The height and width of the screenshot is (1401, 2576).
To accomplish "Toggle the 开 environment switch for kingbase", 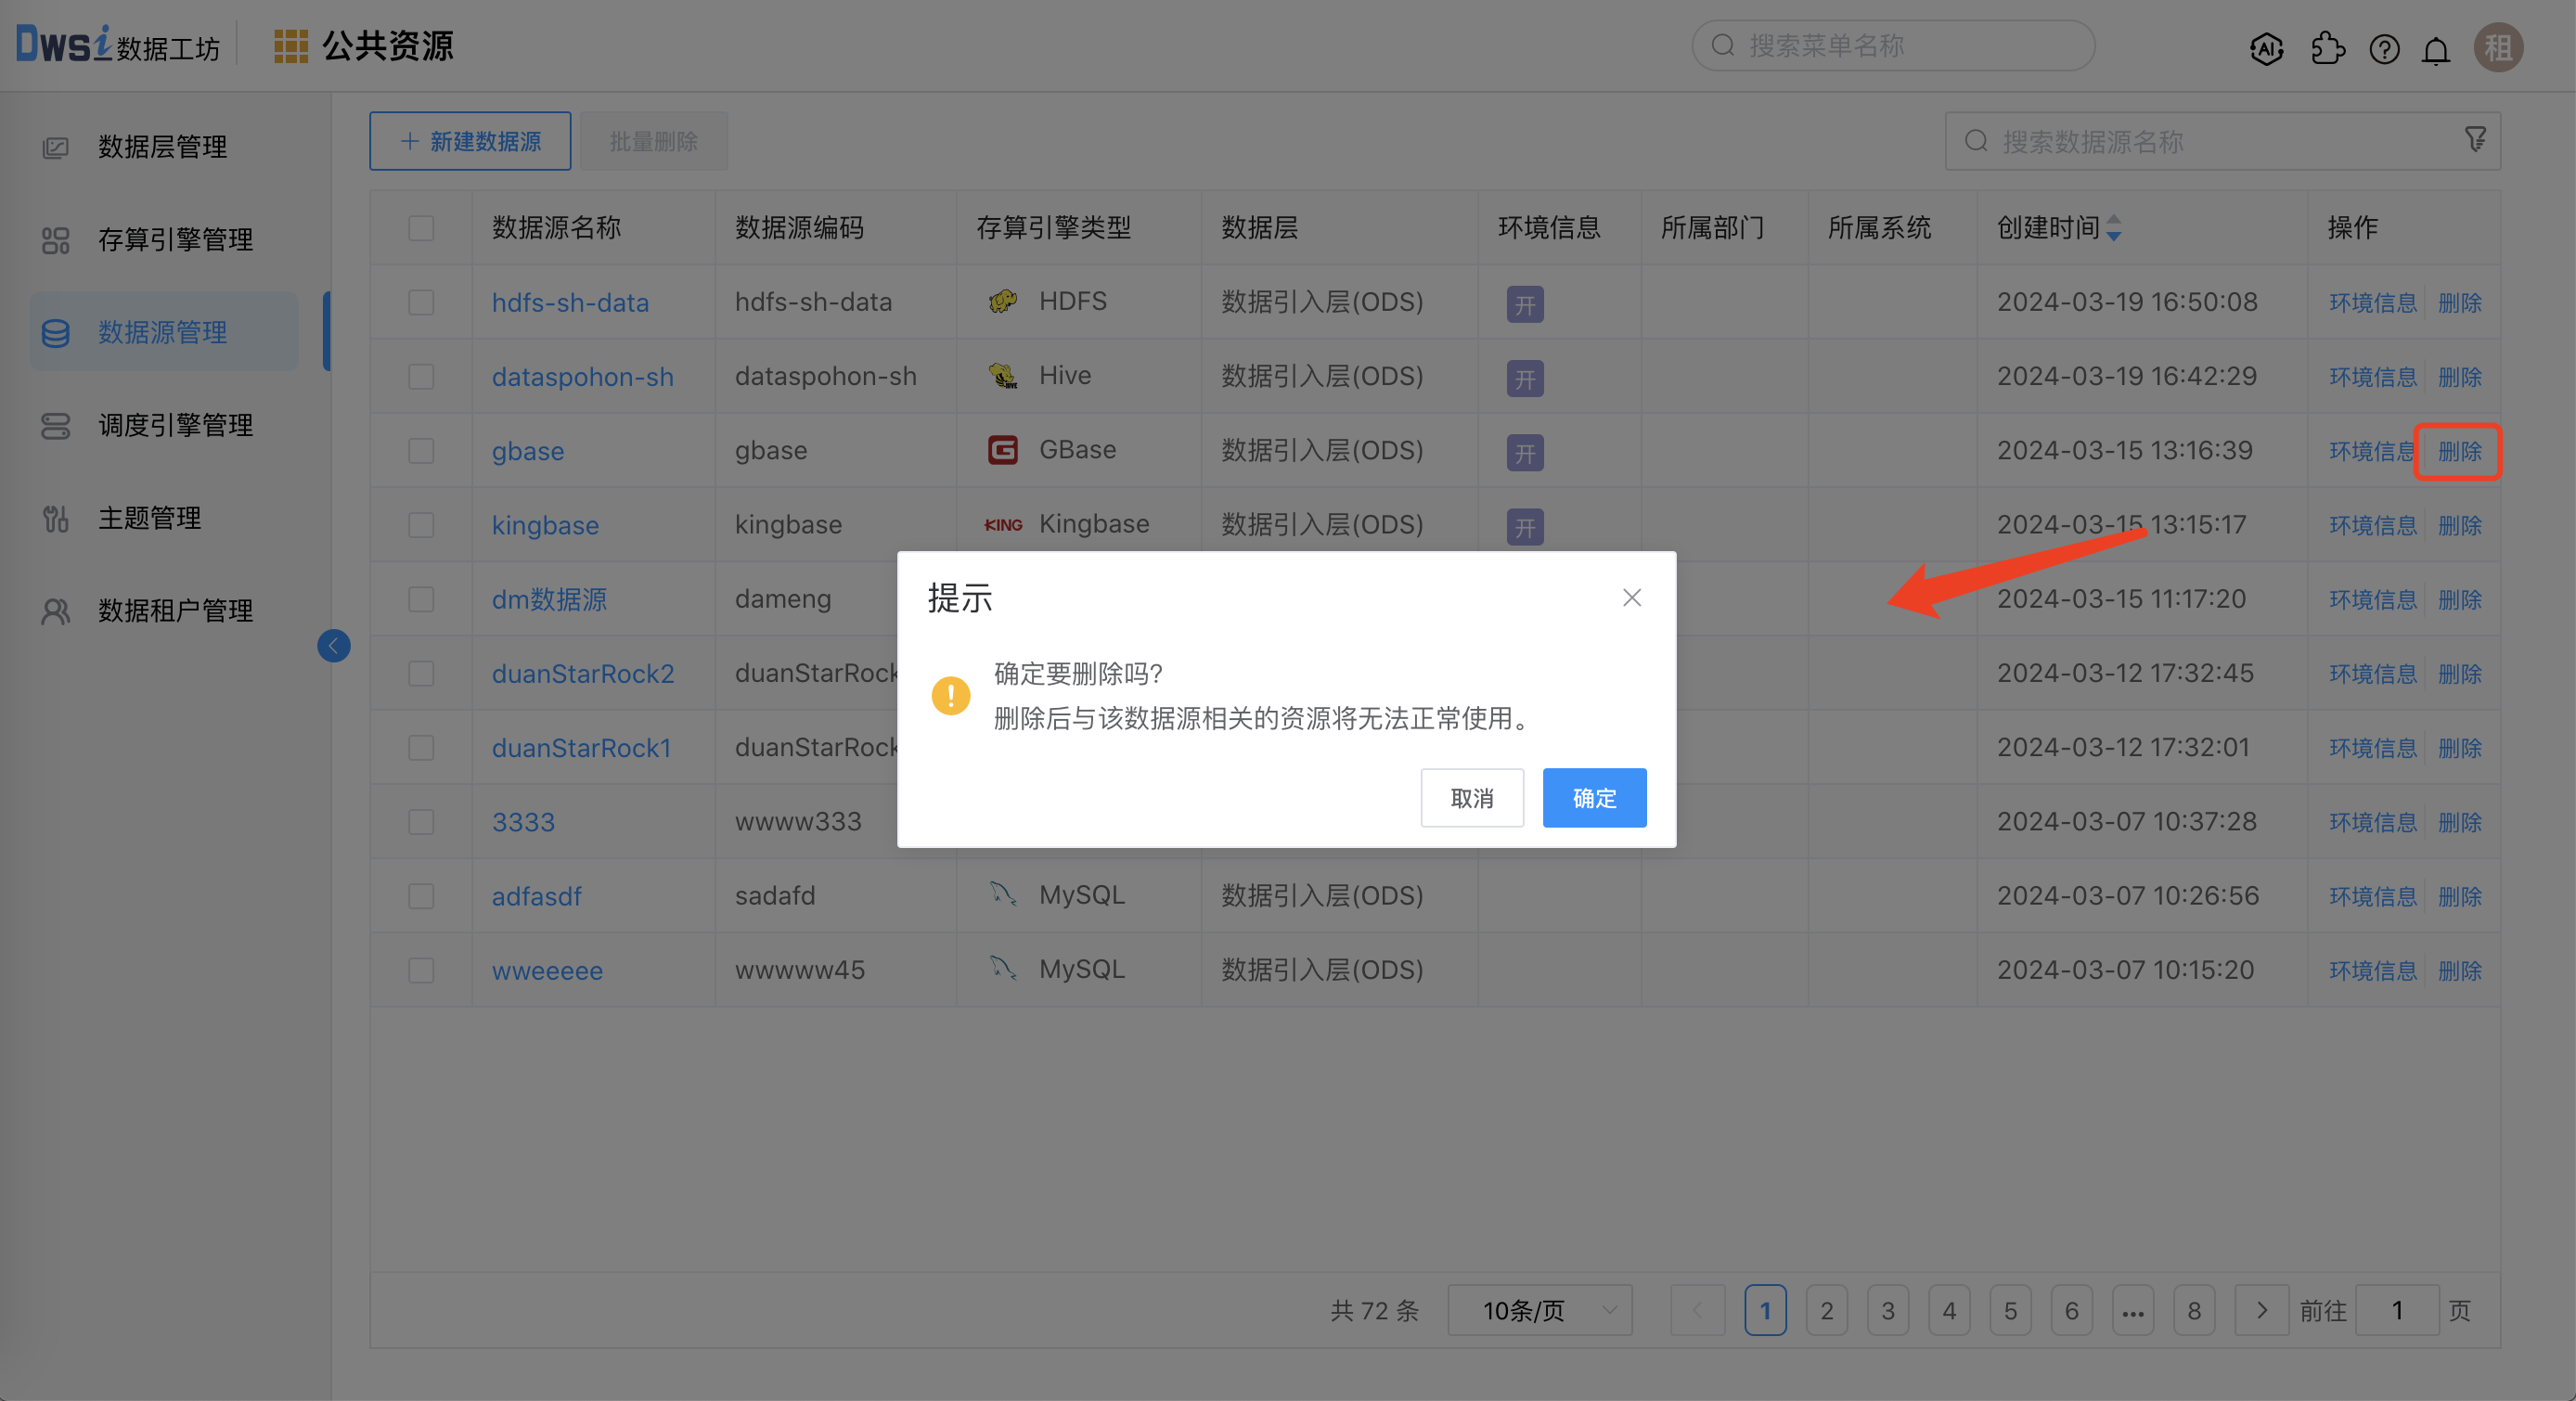I will [1524, 527].
